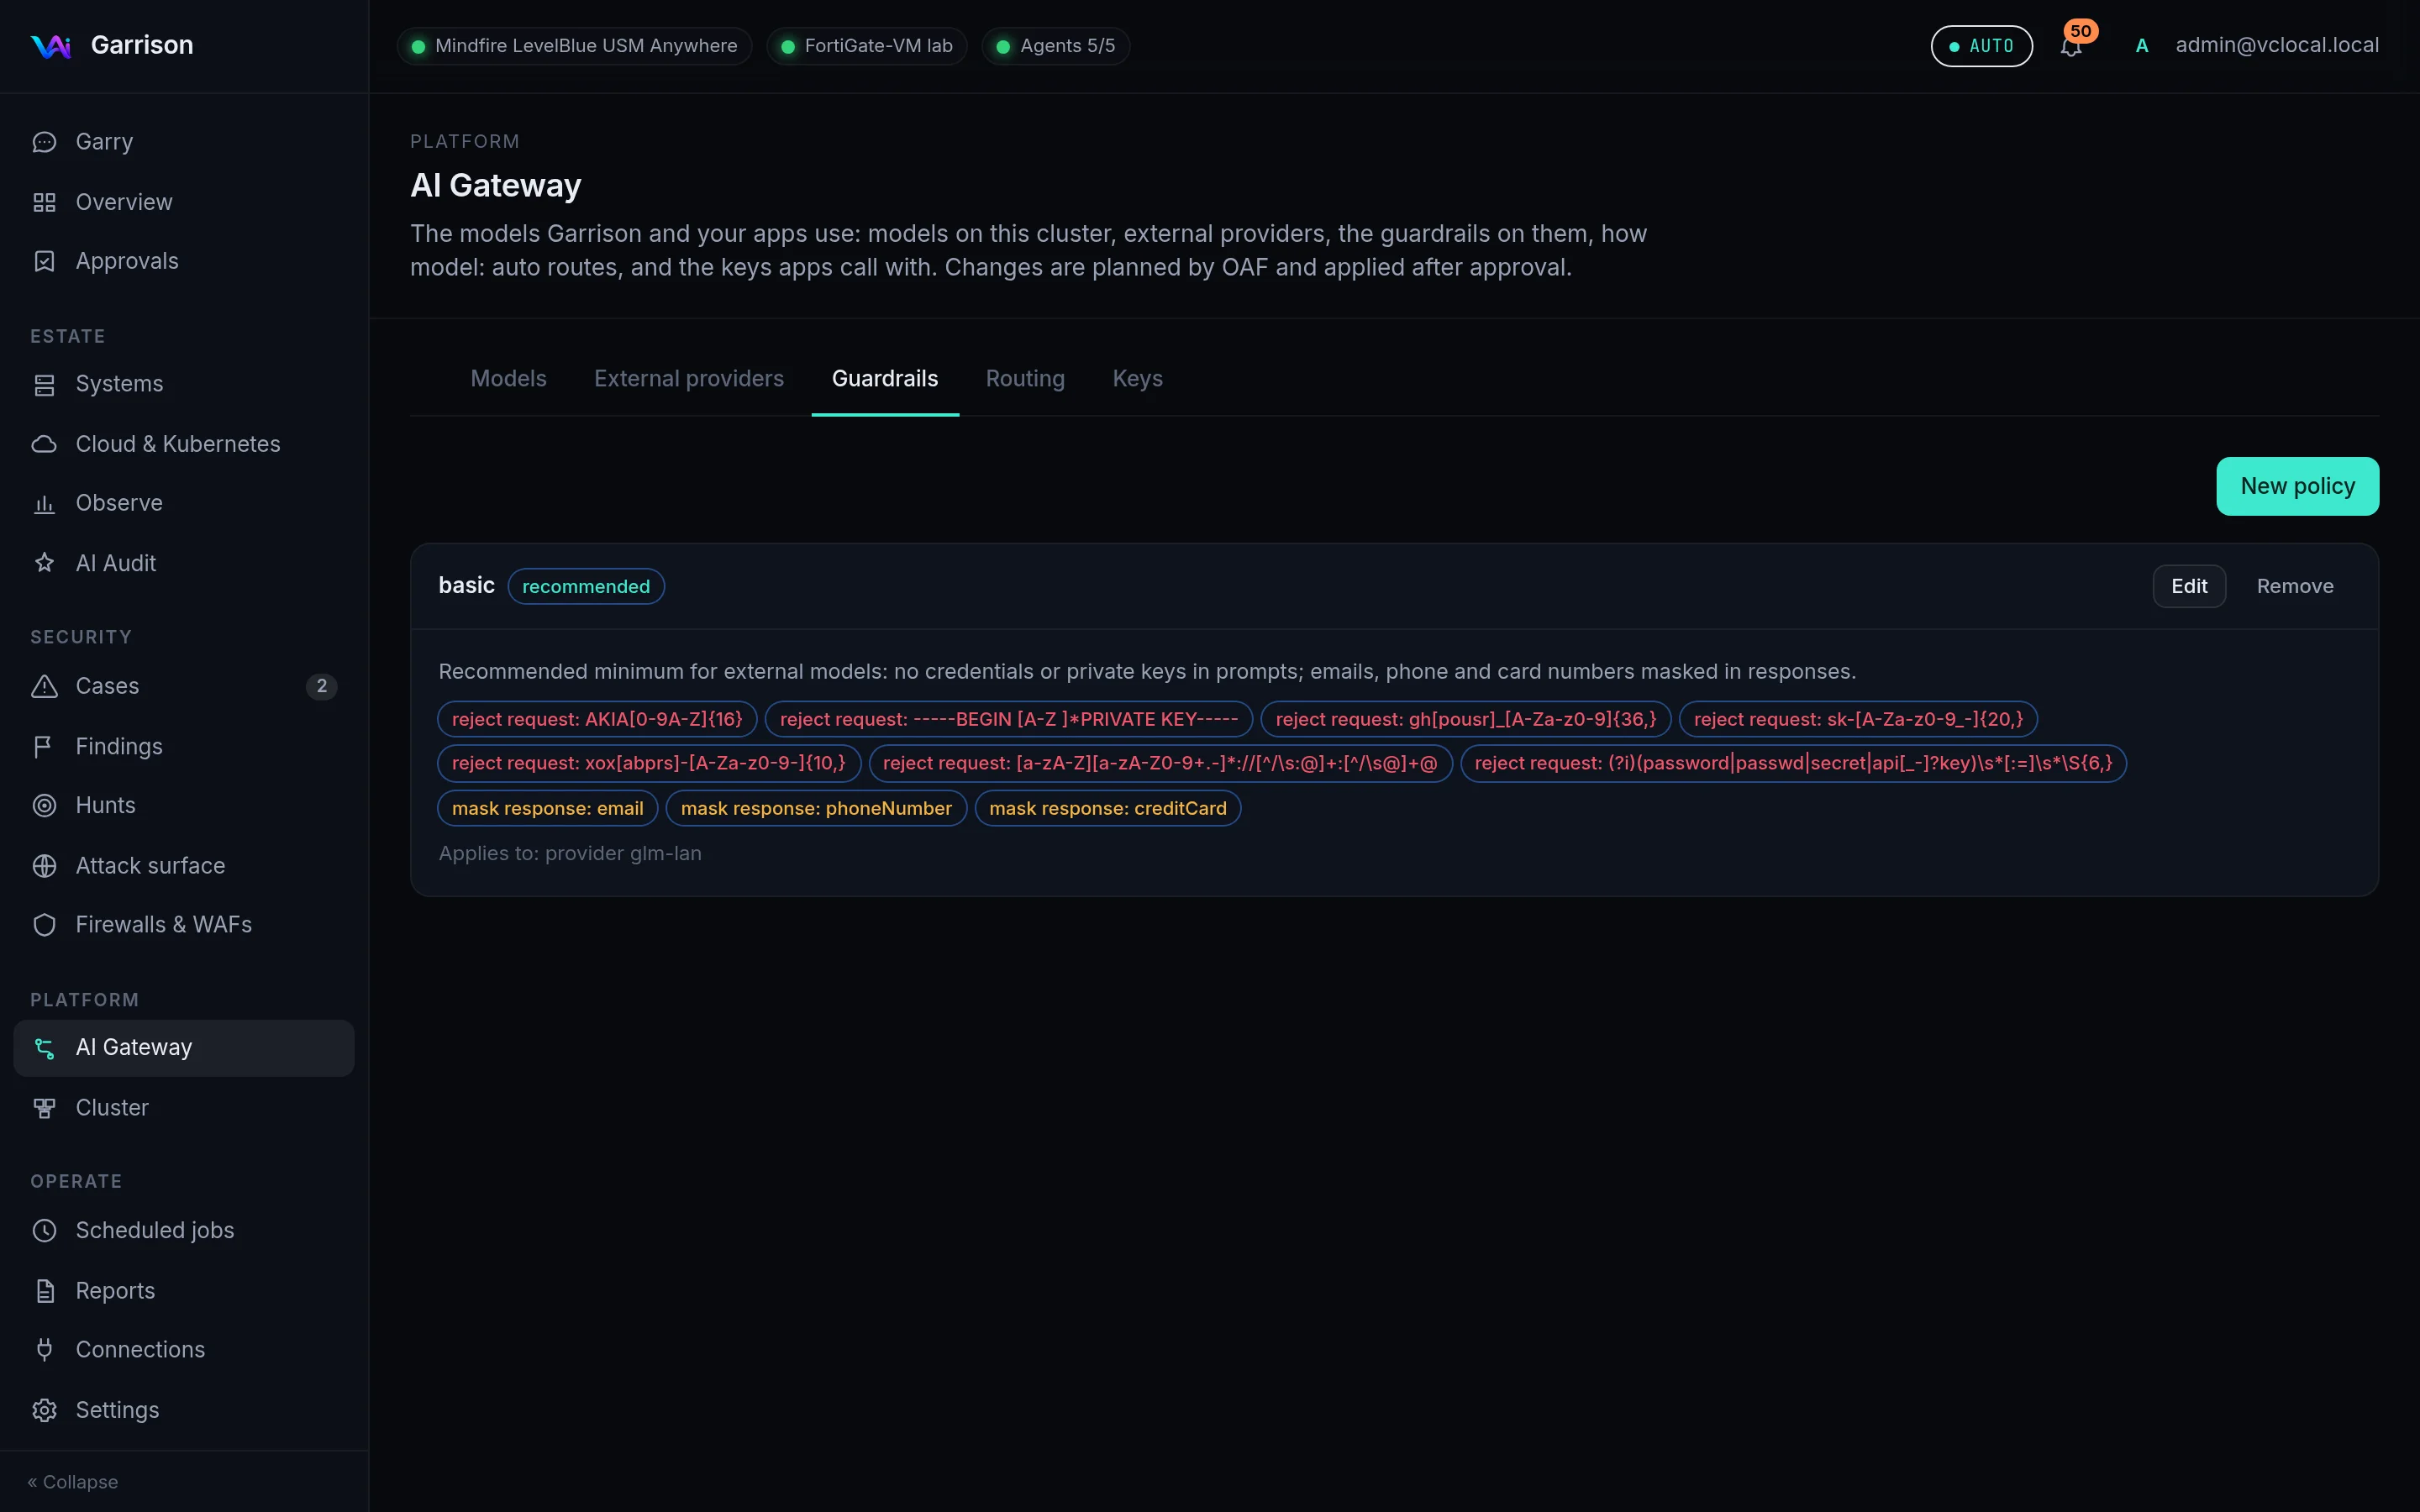Click the Systems server icon

[44, 384]
